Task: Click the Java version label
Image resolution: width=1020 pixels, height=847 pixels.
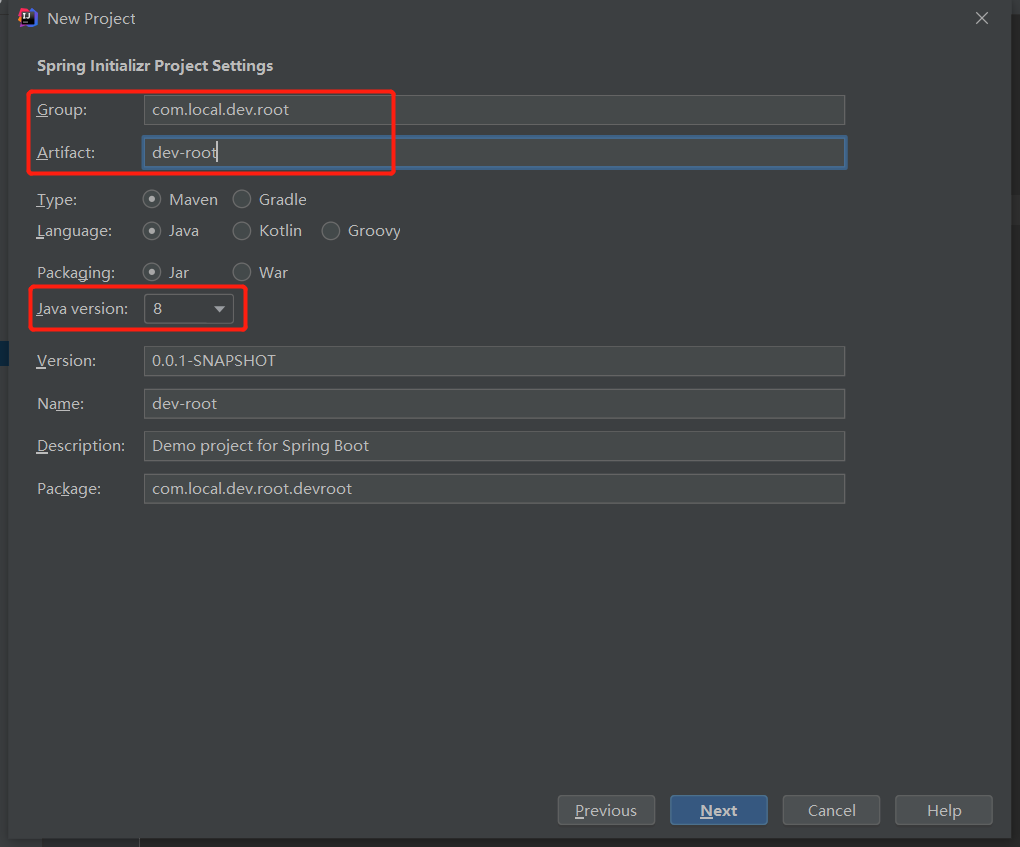Action: coord(82,309)
